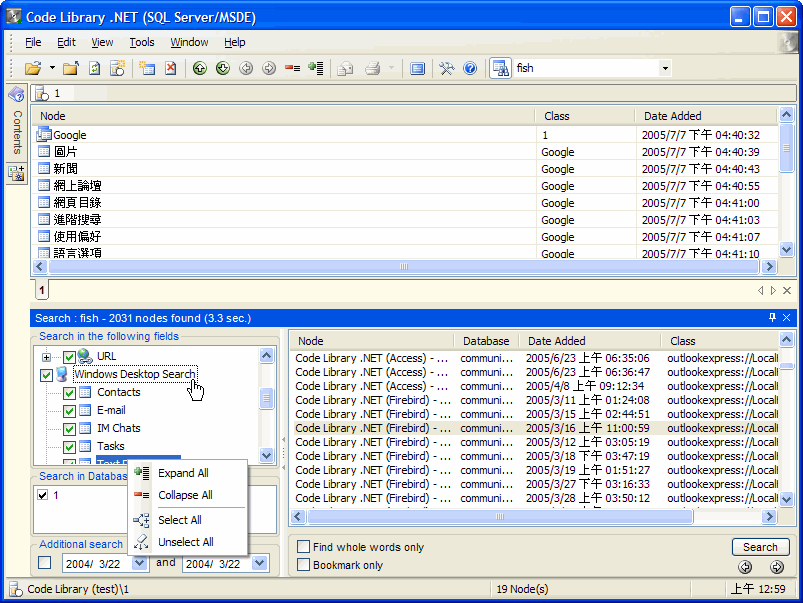Uncheck the Windows Desktop Search checkbox
This screenshot has height=603, width=803.
pos(46,375)
